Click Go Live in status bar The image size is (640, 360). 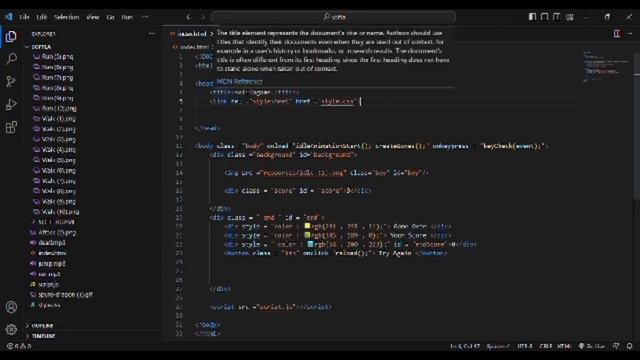click(592, 346)
